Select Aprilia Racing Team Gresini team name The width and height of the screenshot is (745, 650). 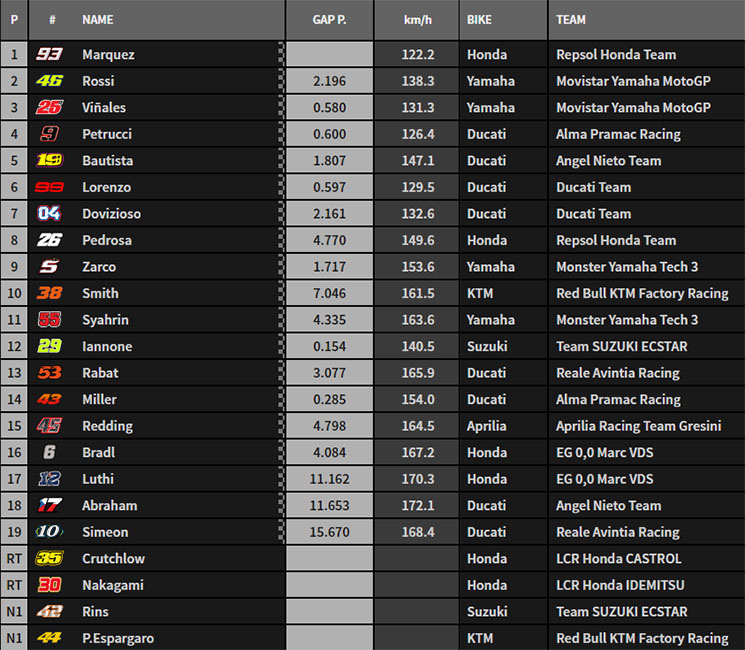[x=639, y=426]
